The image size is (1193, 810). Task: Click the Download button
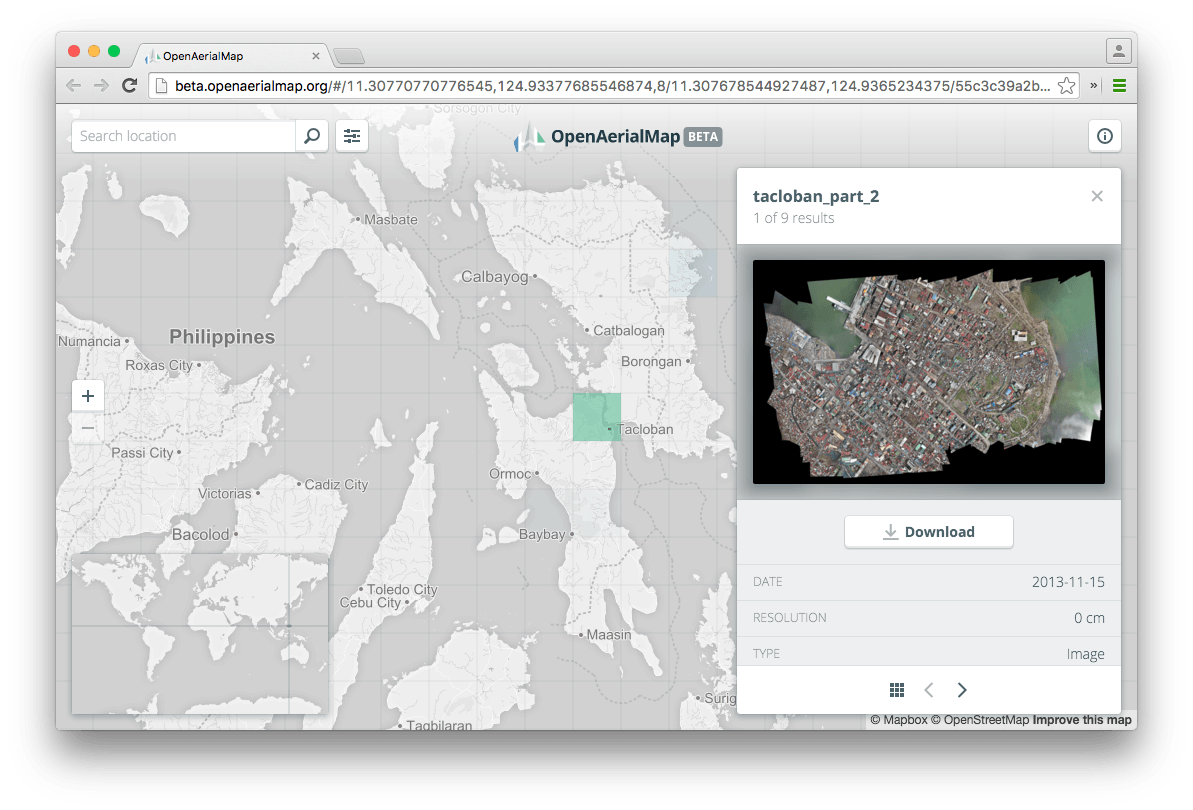(x=928, y=532)
